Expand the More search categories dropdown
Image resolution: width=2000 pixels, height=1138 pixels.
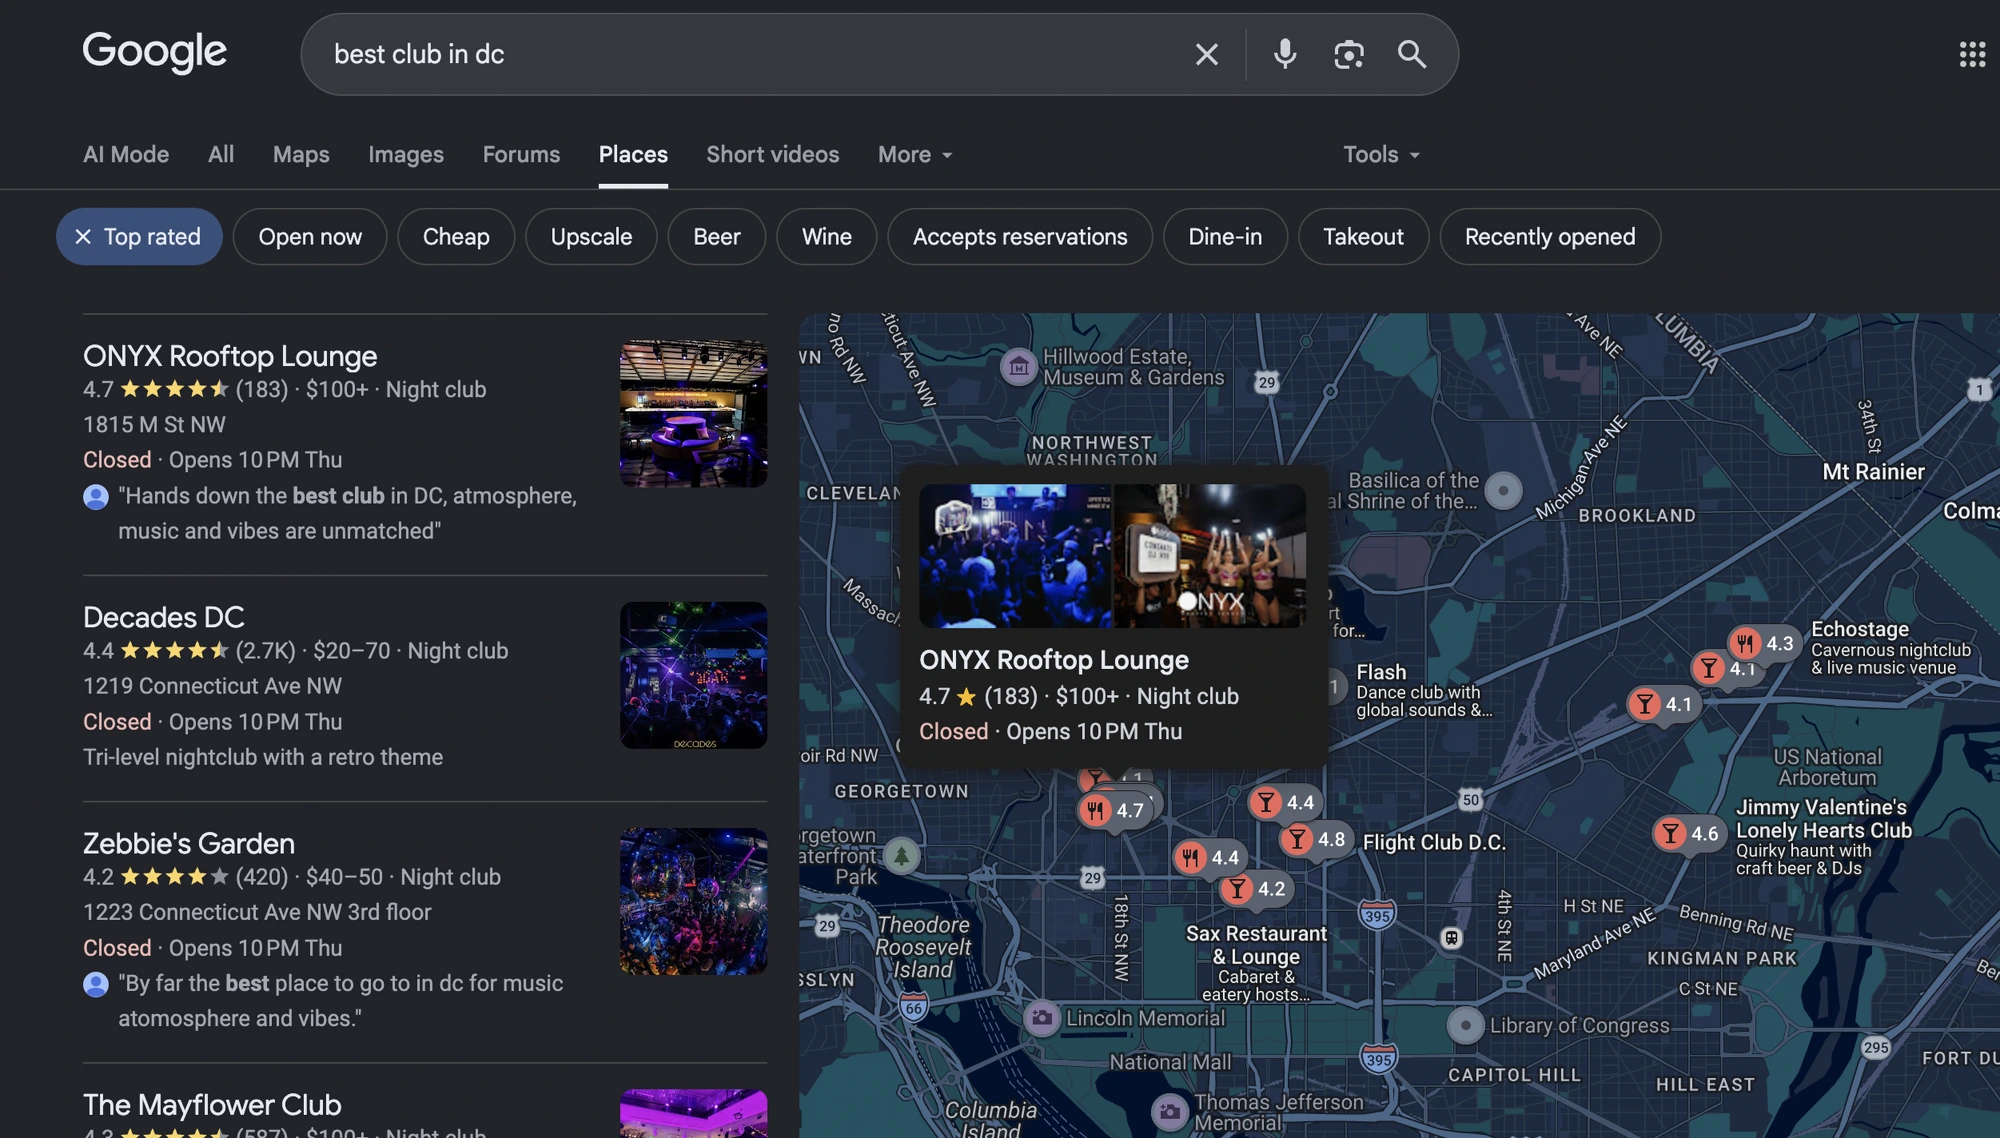[915, 155]
